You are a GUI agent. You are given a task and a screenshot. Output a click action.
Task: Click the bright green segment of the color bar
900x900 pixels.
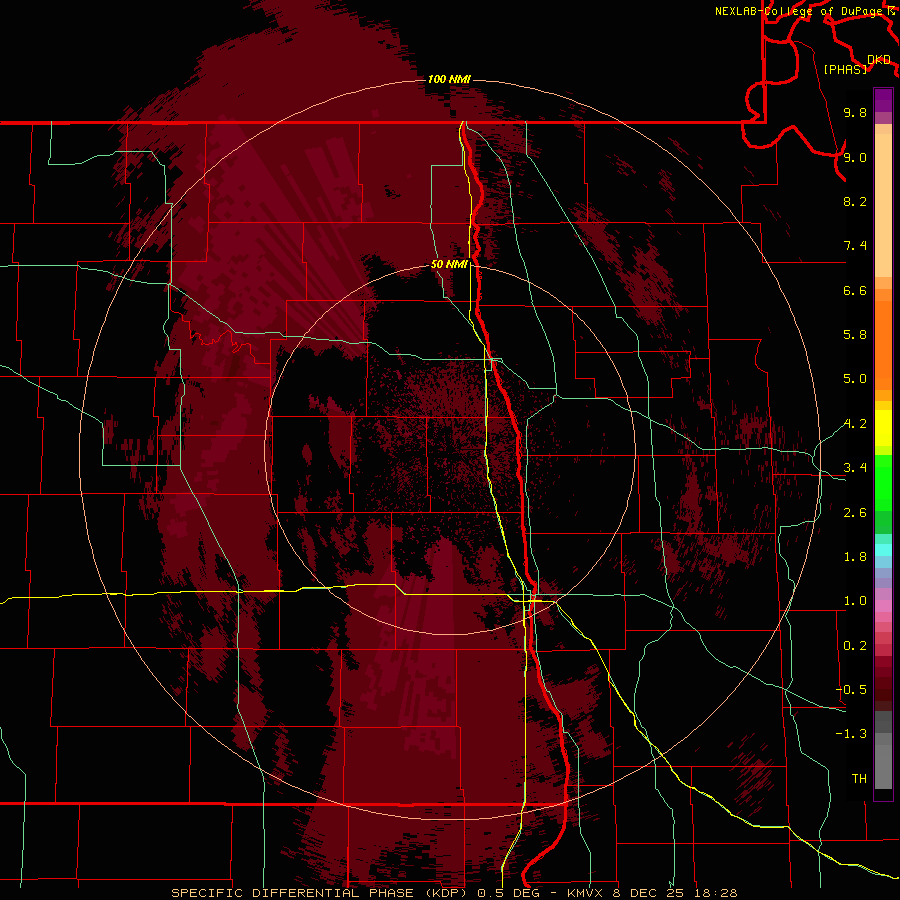pyautogui.click(x=883, y=482)
